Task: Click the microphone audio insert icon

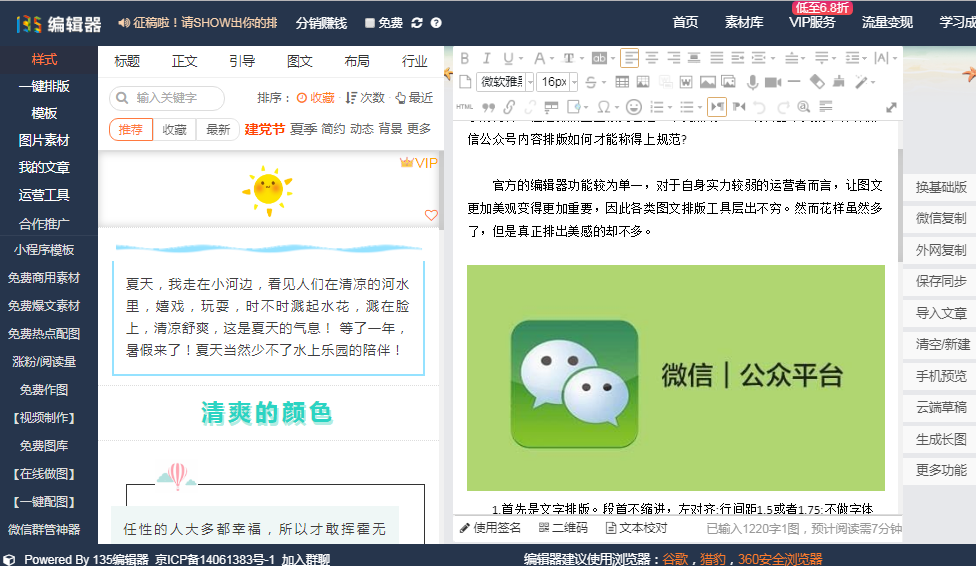Action: pyautogui.click(x=750, y=82)
